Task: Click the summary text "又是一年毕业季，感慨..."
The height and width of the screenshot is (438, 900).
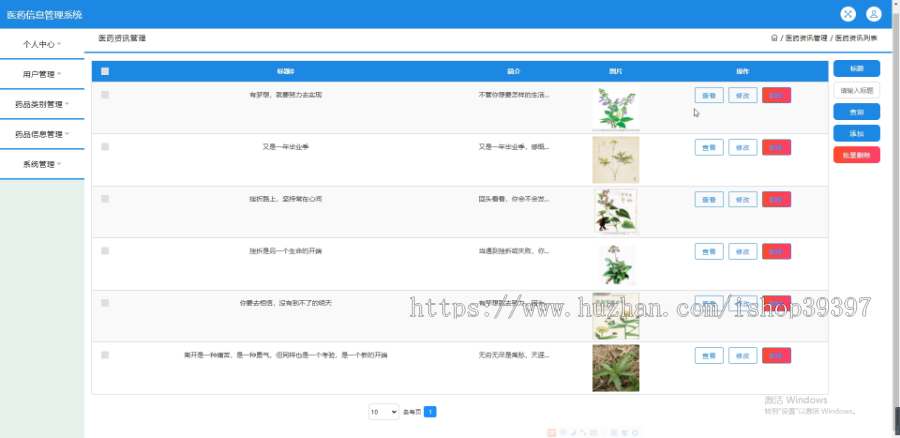Action: [x=514, y=147]
